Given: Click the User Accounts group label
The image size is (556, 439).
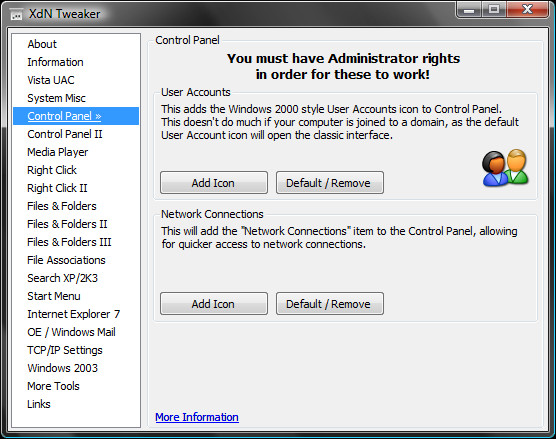Looking at the screenshot, I should [x=196, y=92].
